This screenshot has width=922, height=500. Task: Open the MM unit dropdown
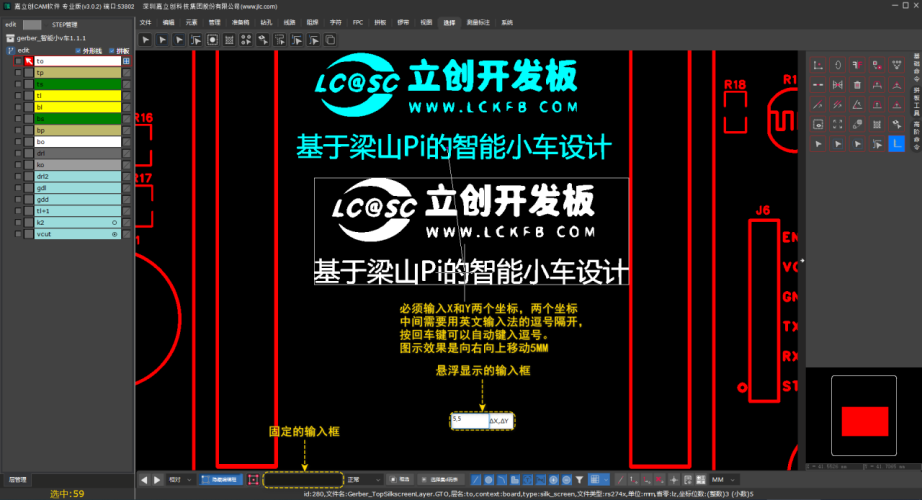pos(723,479)
